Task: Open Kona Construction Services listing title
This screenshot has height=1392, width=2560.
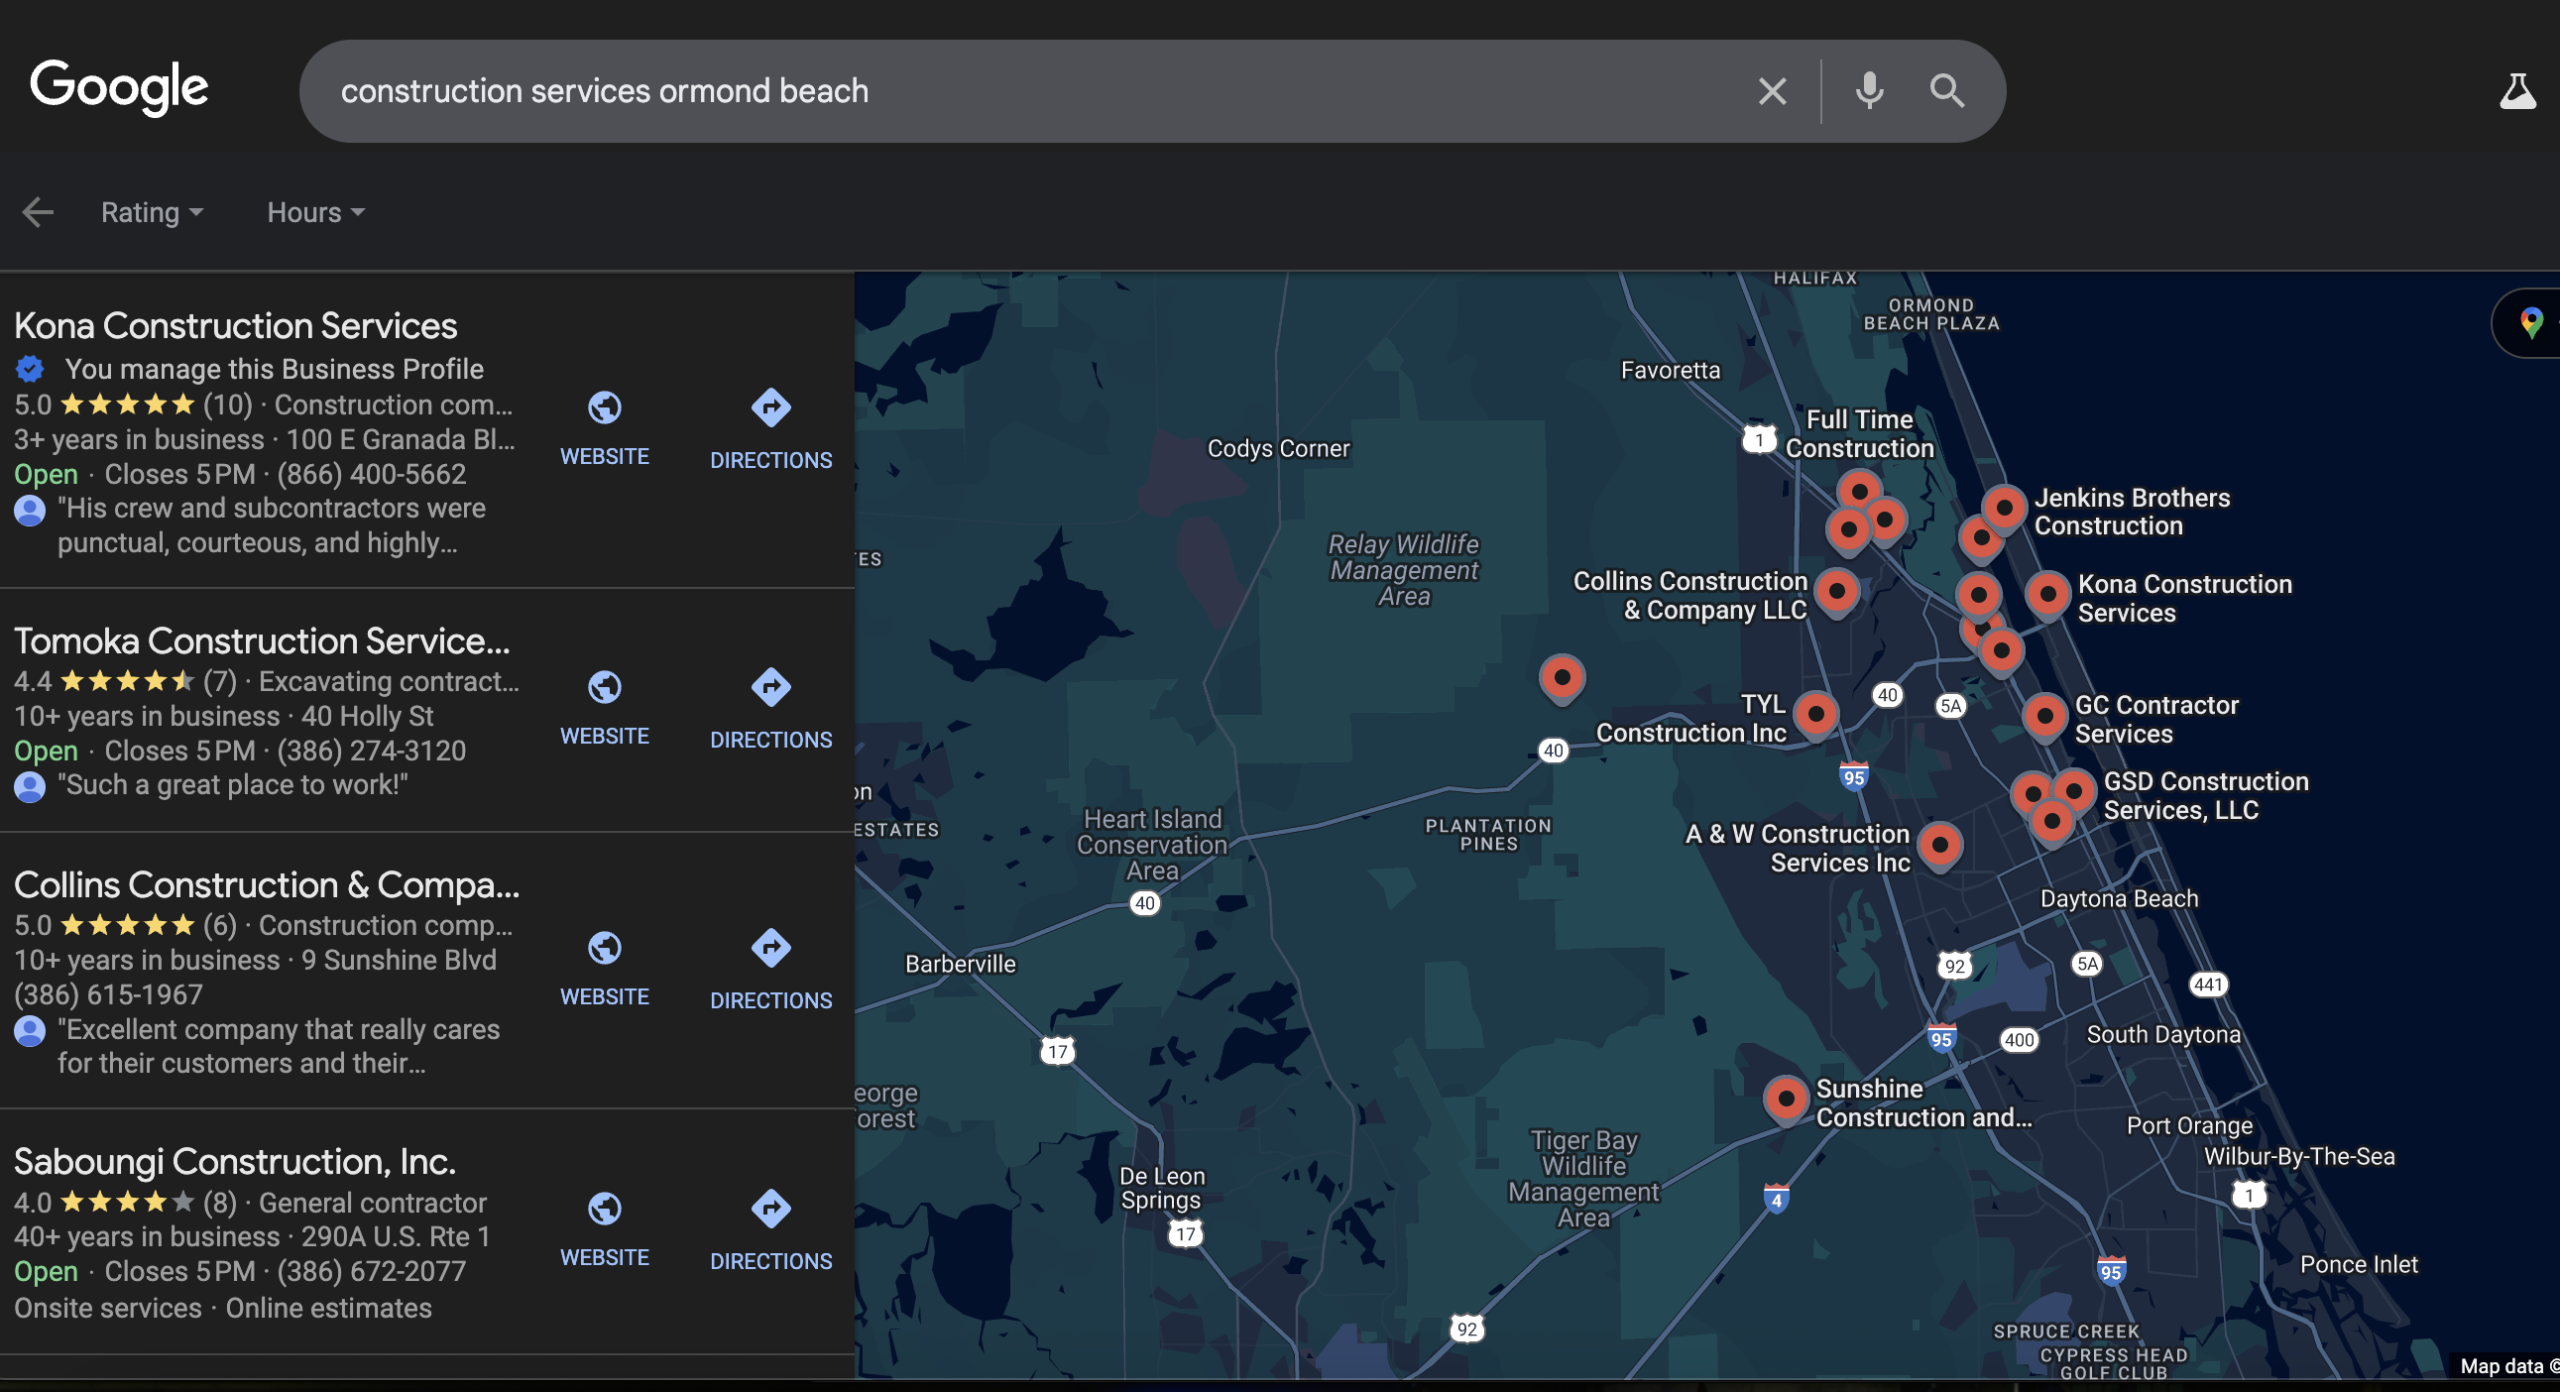Action: point(236,326)
